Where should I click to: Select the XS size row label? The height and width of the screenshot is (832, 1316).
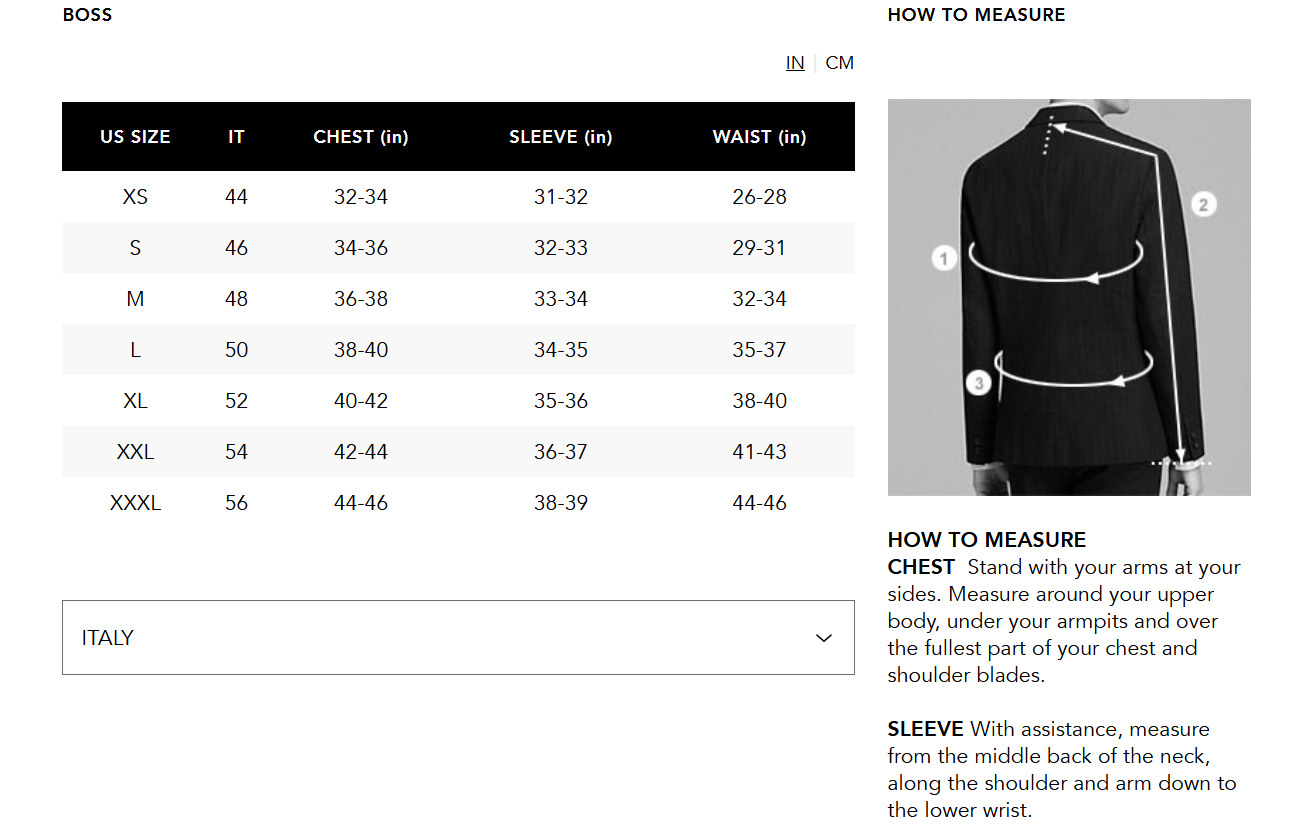[135, 197]
